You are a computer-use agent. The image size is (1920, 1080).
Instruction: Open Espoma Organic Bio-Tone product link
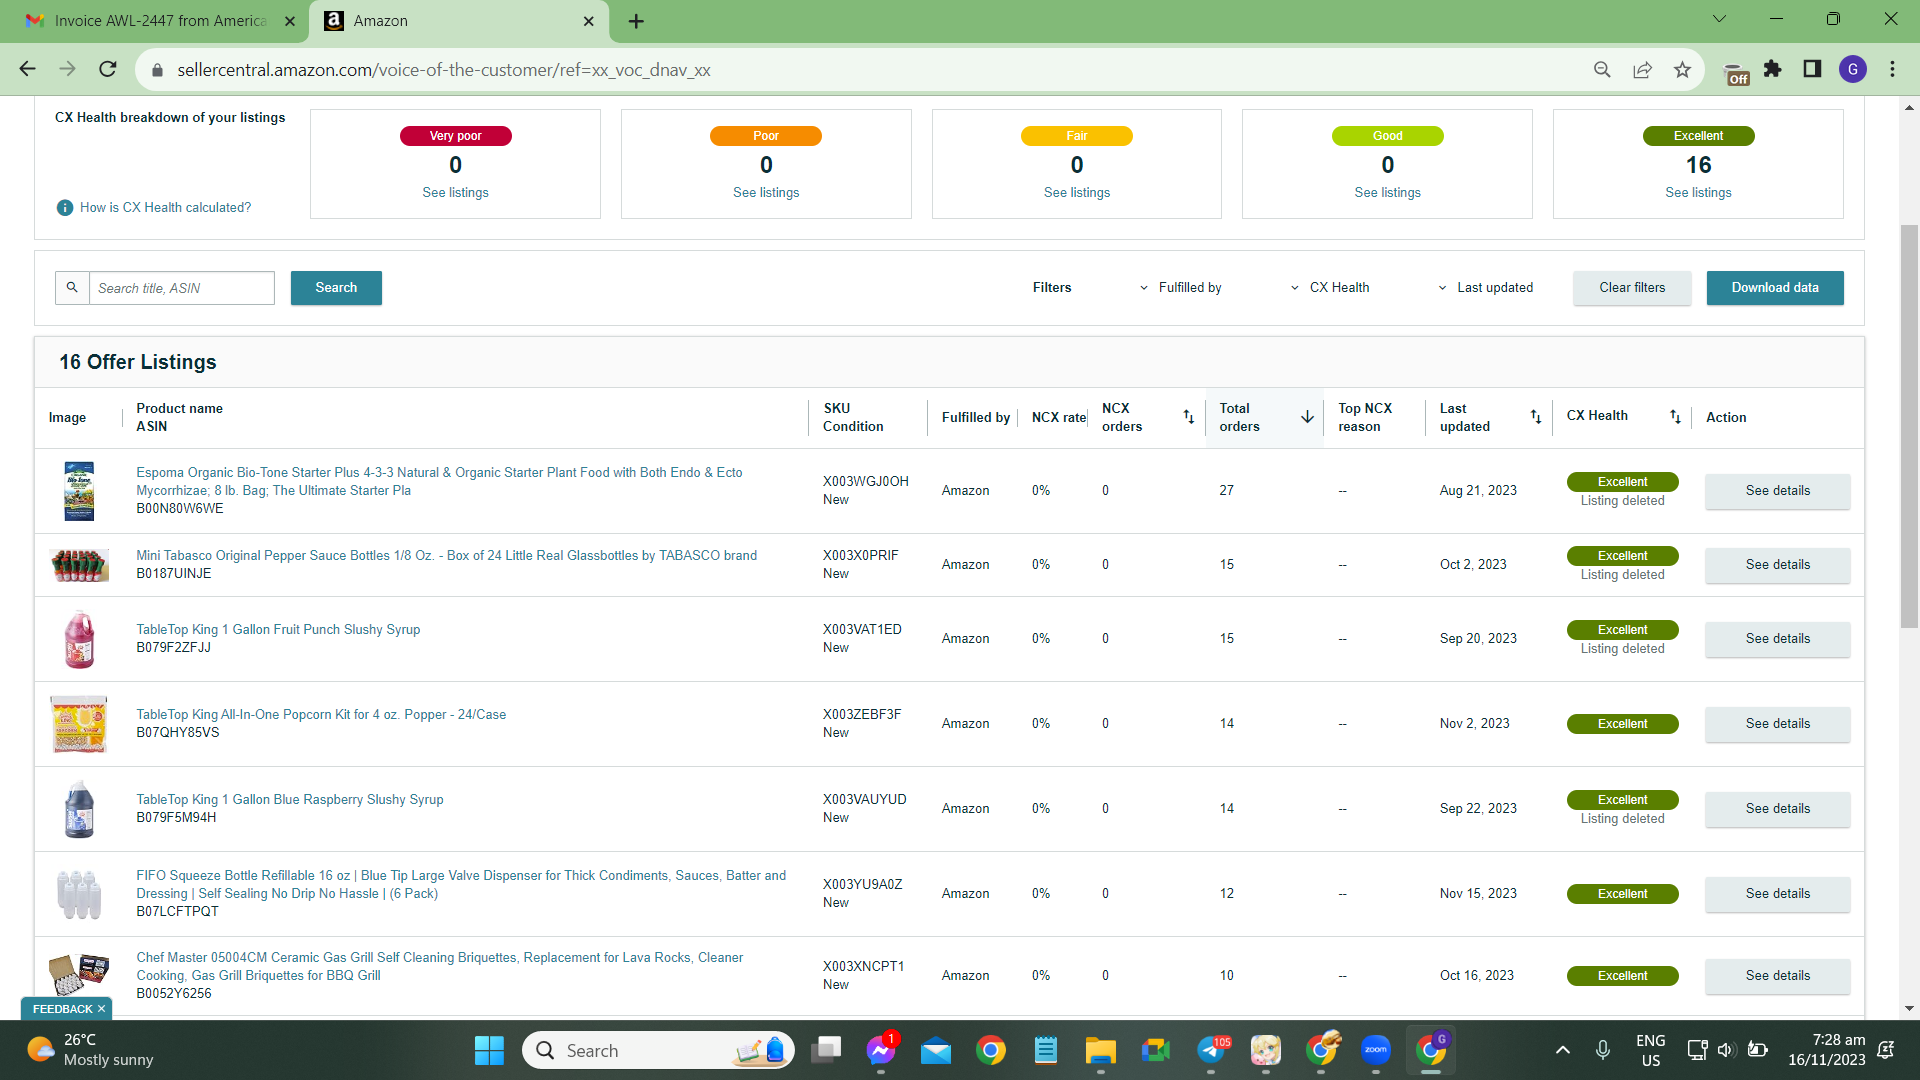[439, 481]
